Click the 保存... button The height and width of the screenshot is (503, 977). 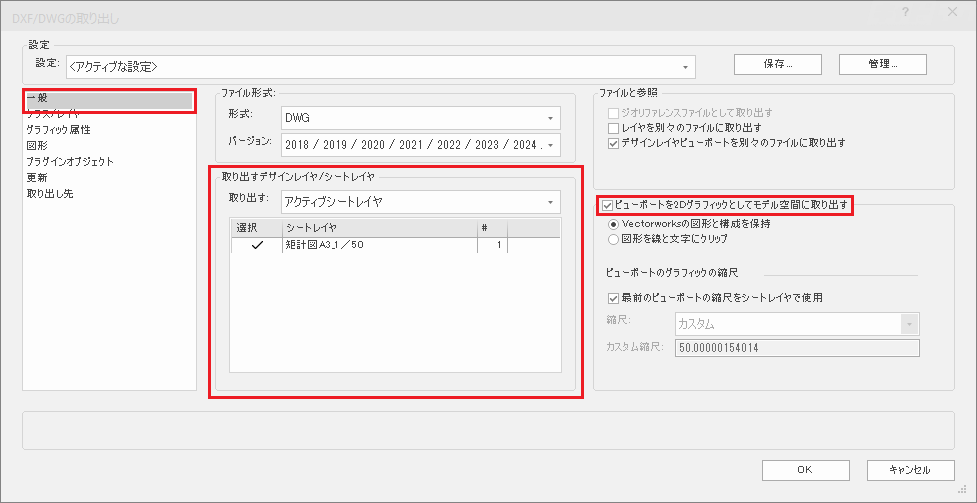[777, 64]
